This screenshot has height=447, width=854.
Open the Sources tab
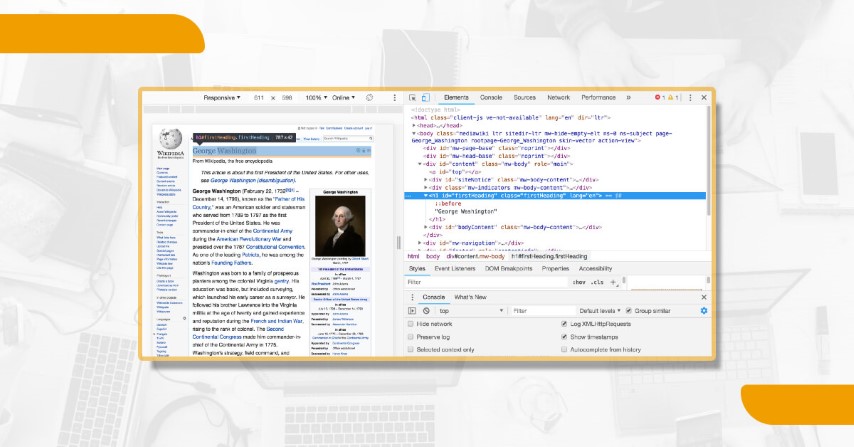[524, 97]
